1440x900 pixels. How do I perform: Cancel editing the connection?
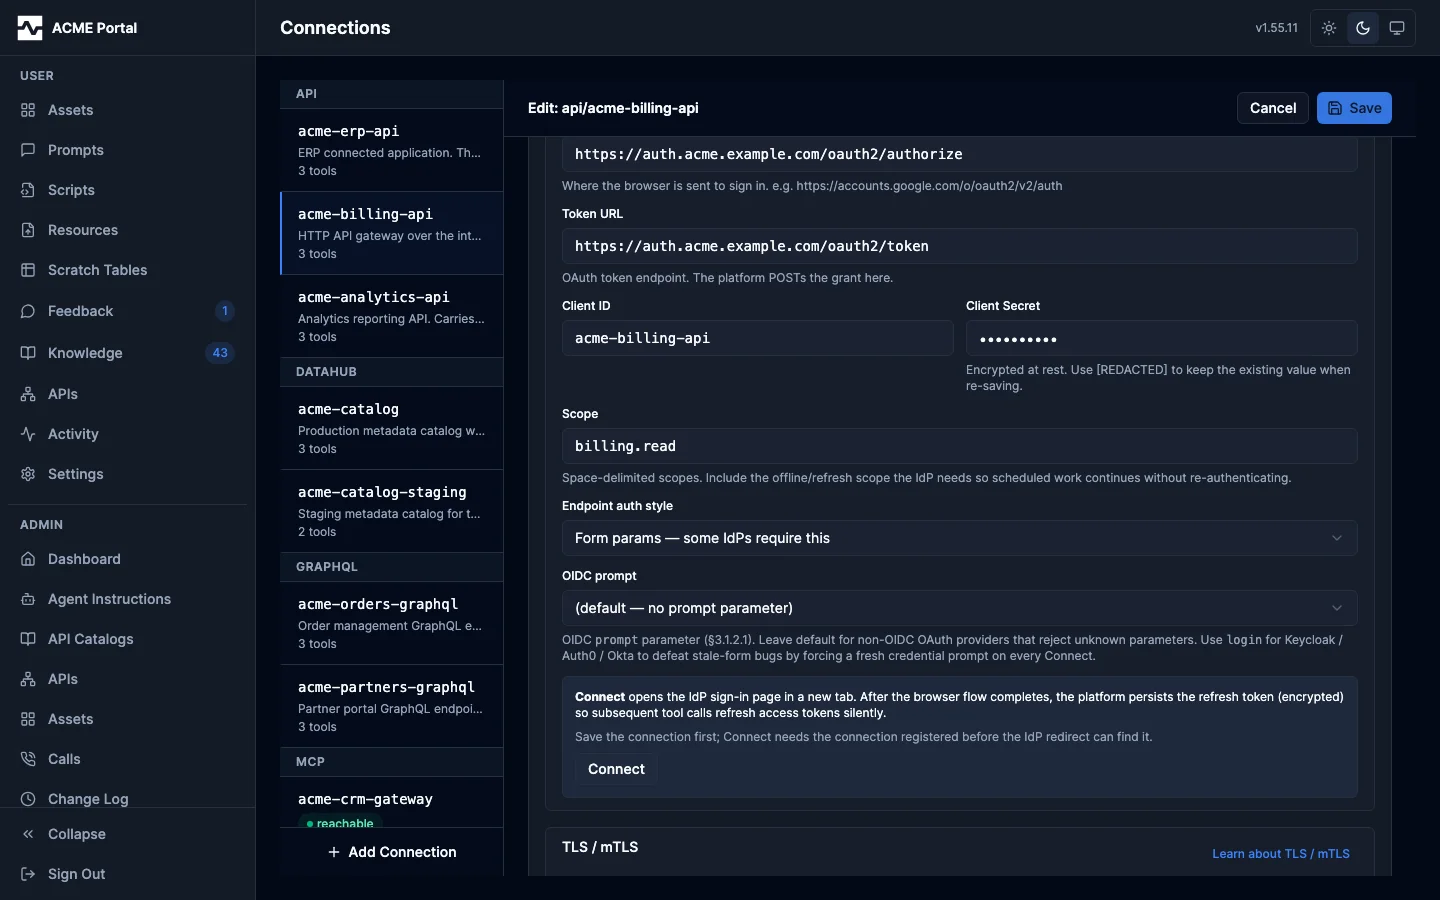(1273, 108)
